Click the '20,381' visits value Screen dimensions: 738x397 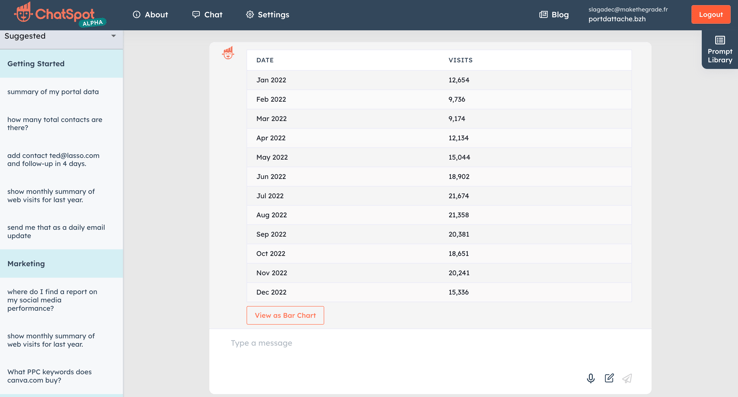coord(459,234)
